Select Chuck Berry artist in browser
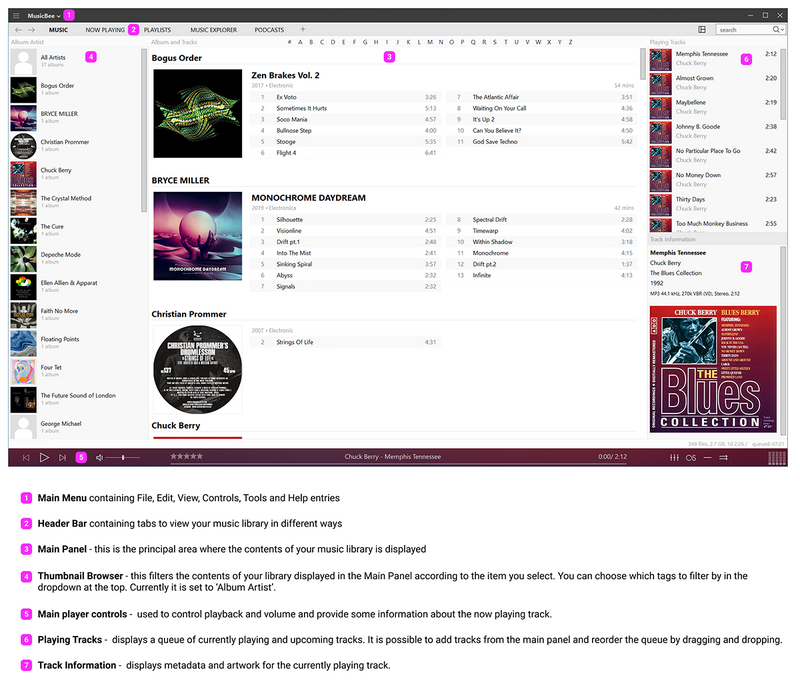Viewport: 800px width, 684px height. coord(76,174)
